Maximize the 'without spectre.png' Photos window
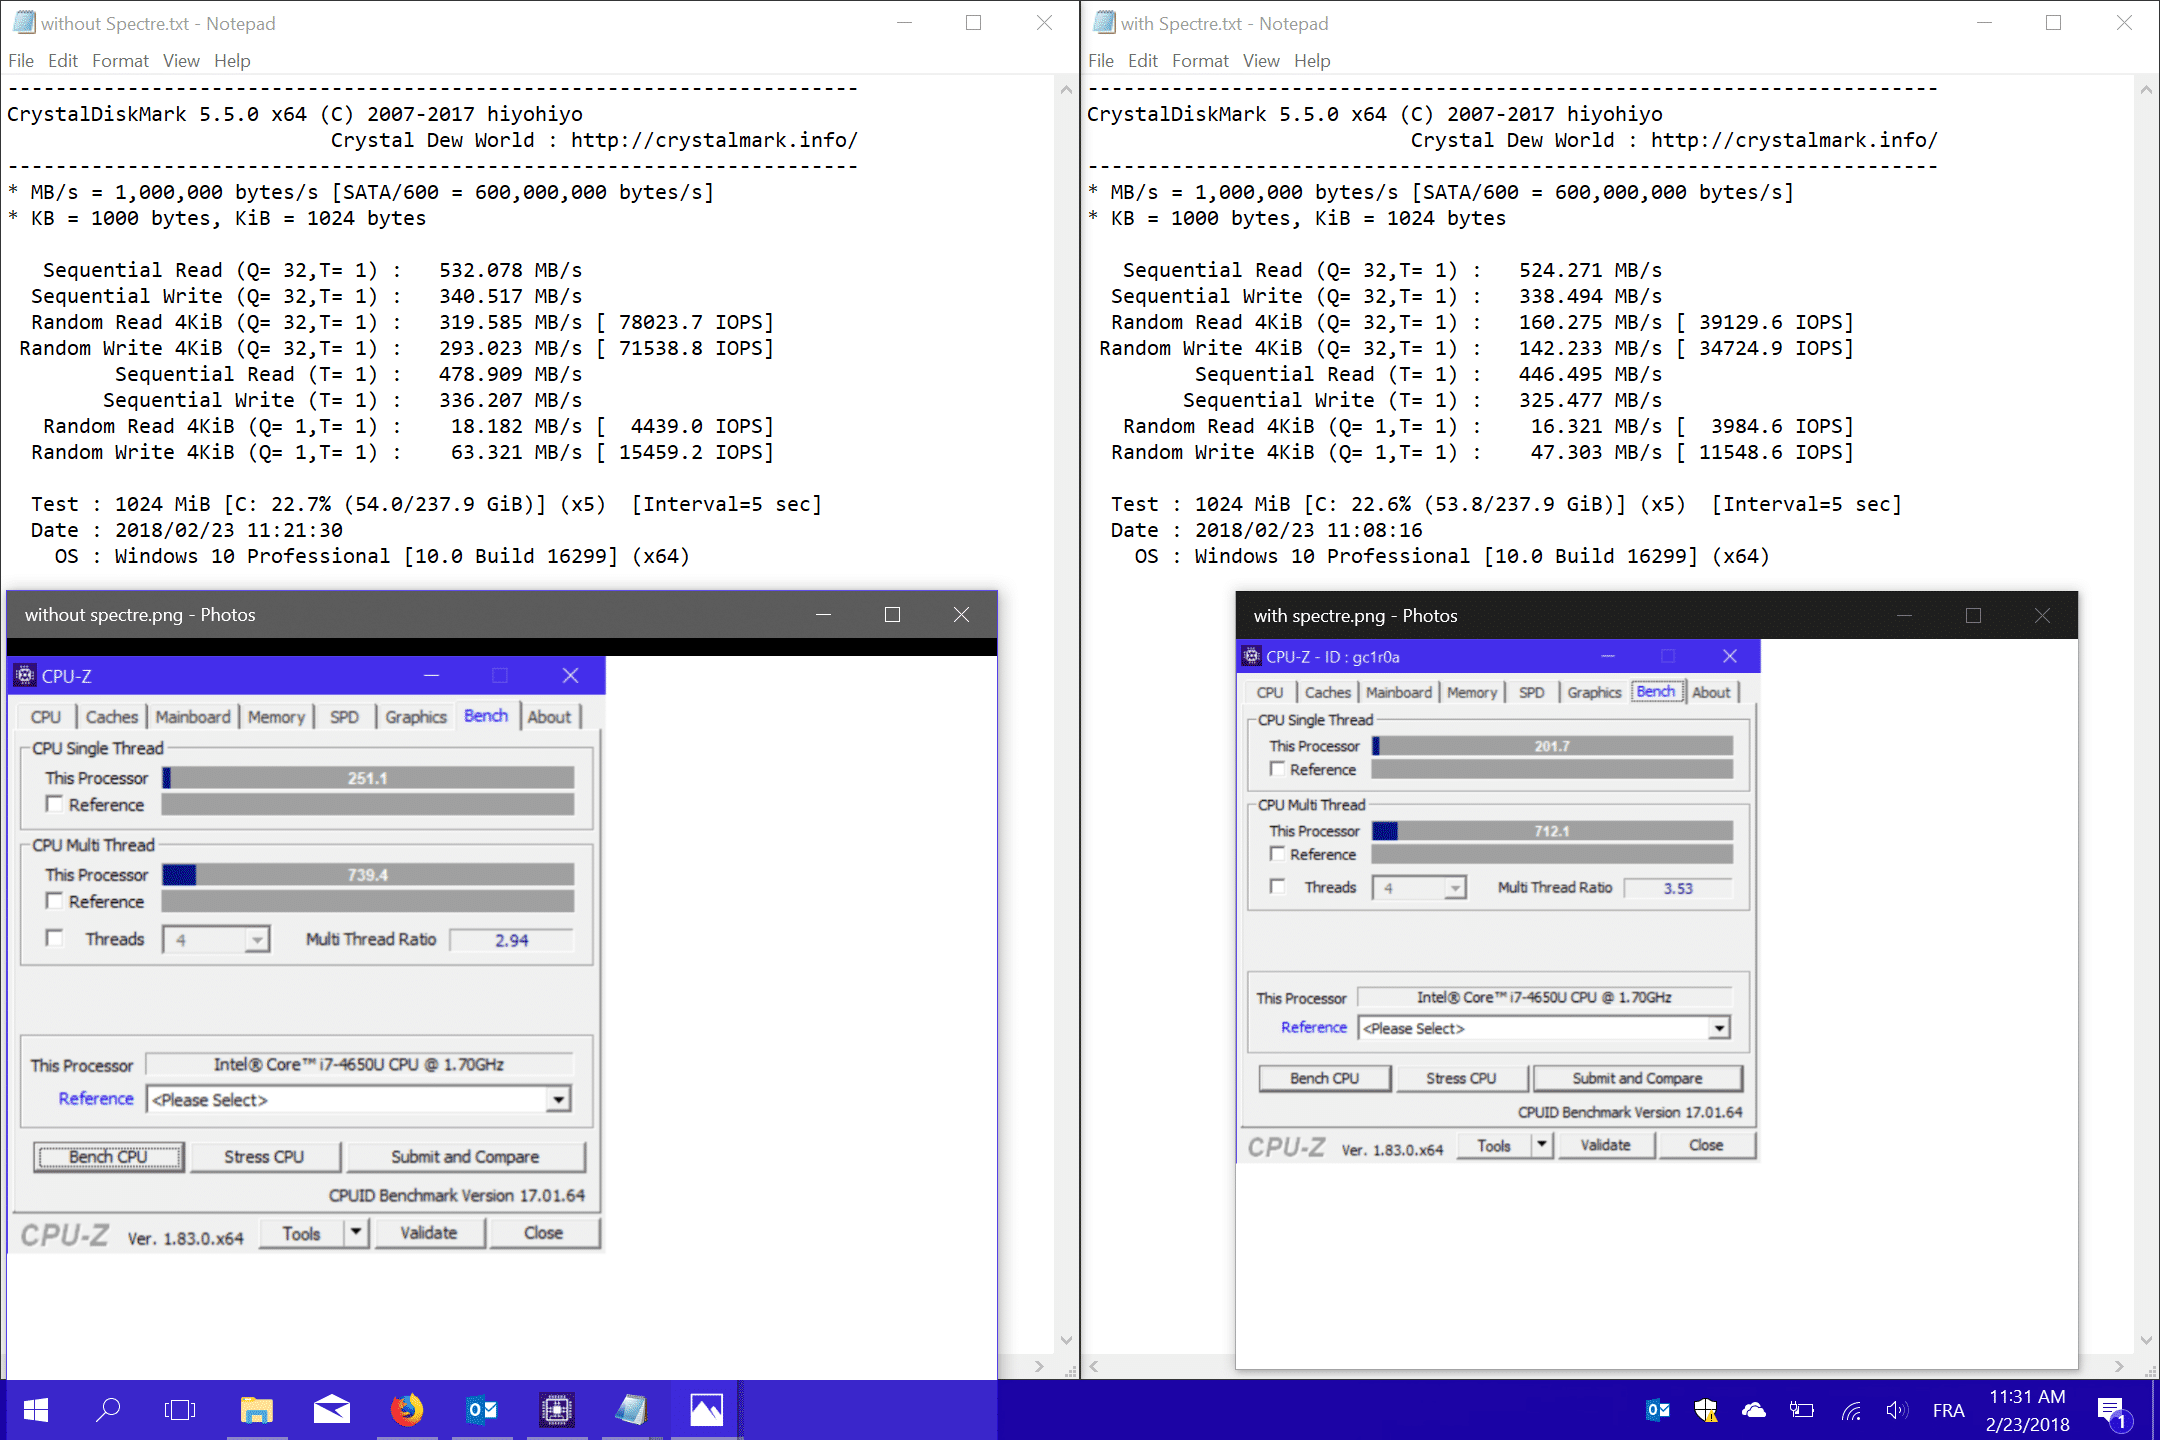This screenshot has height=1440, width=2160. (892, 614)
